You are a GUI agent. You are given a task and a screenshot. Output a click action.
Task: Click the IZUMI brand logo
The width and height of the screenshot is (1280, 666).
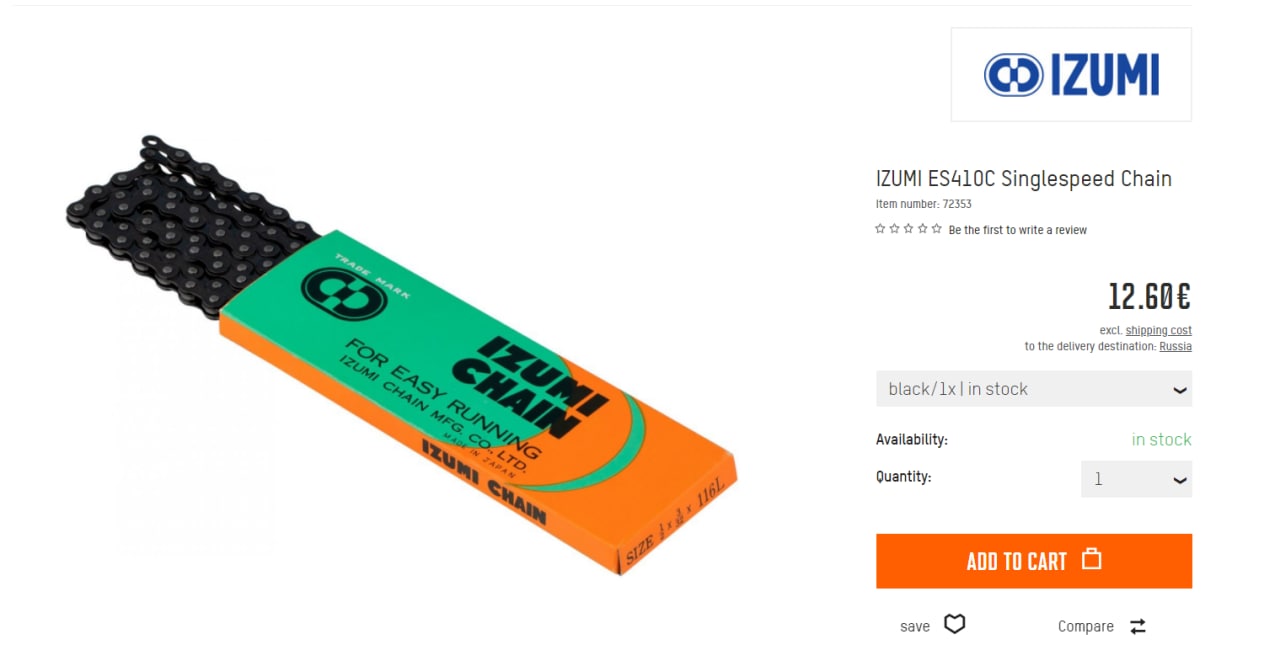[x=1071, y=75]
